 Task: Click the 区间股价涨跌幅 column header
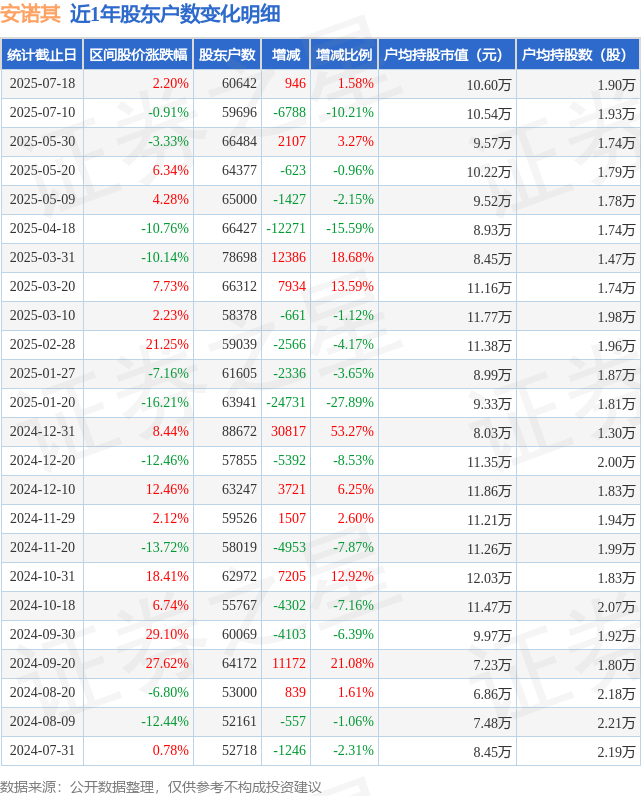138,54
